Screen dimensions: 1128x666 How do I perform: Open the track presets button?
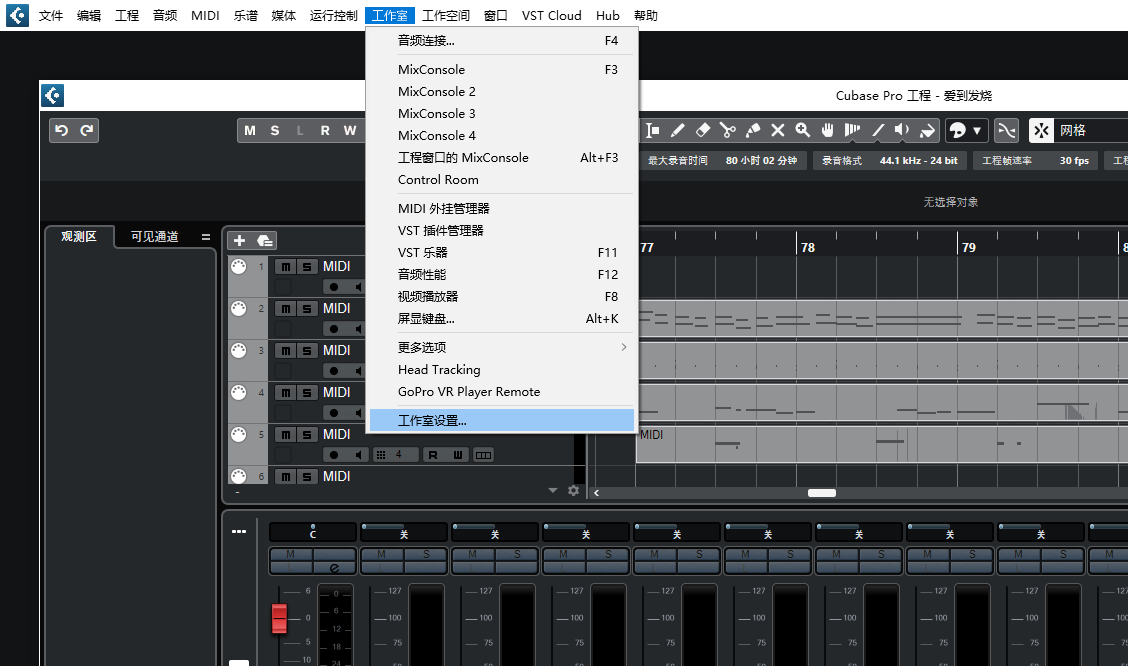265,240
